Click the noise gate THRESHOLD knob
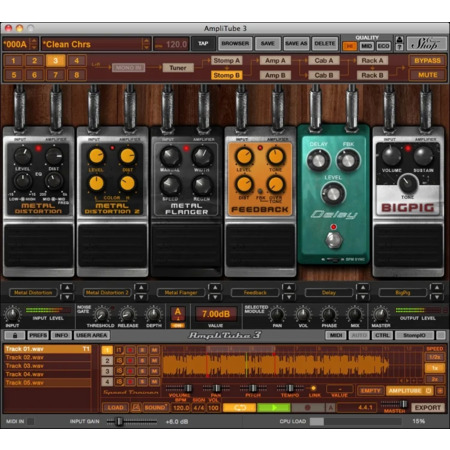This screenshot has height=450, width=450. click(101, 314)
